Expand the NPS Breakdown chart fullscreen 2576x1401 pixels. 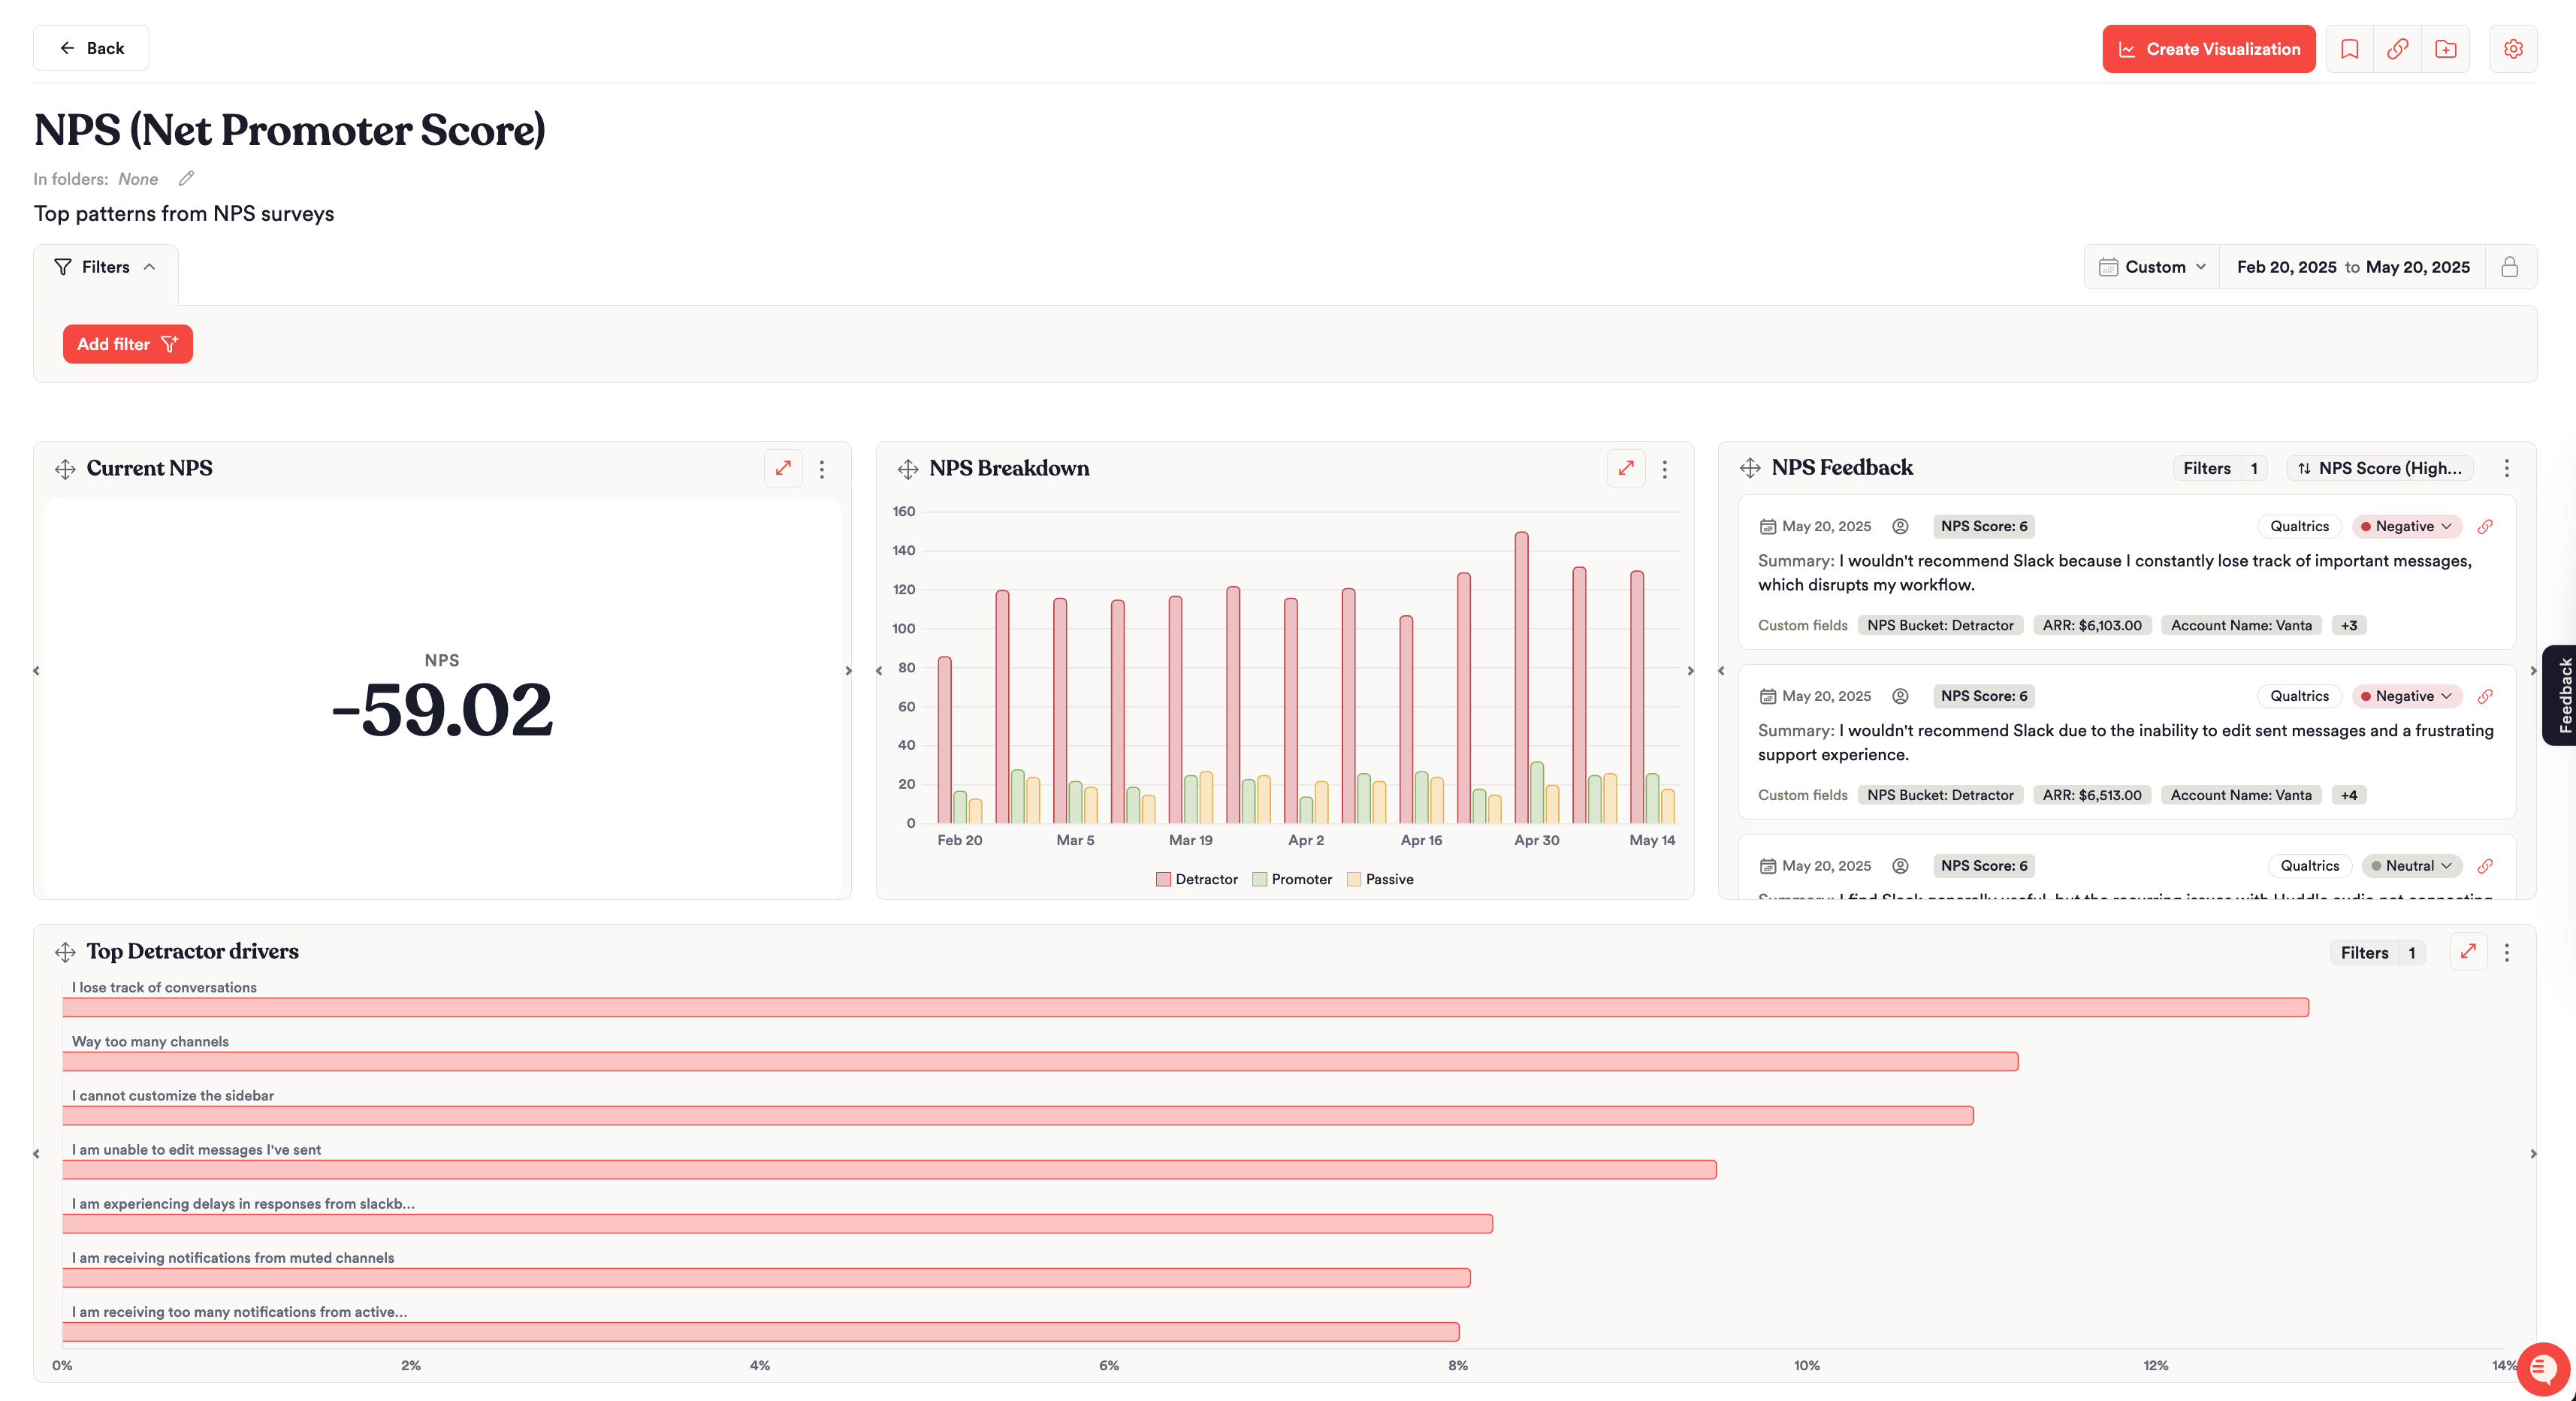coord(1626,468)
